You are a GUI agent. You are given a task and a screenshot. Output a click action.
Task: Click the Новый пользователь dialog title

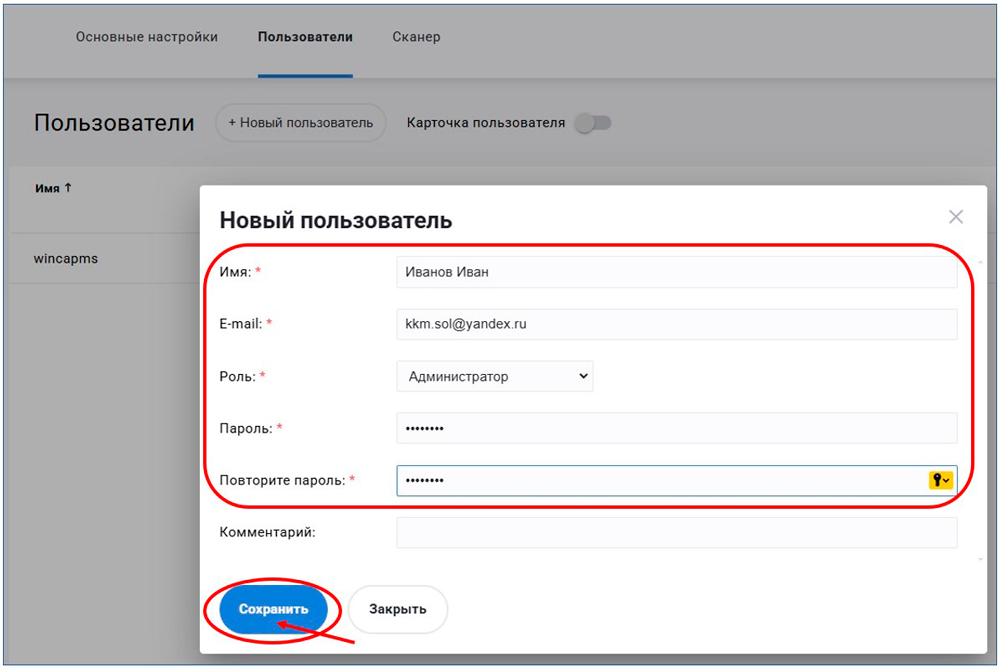click(x=335, y=221)
